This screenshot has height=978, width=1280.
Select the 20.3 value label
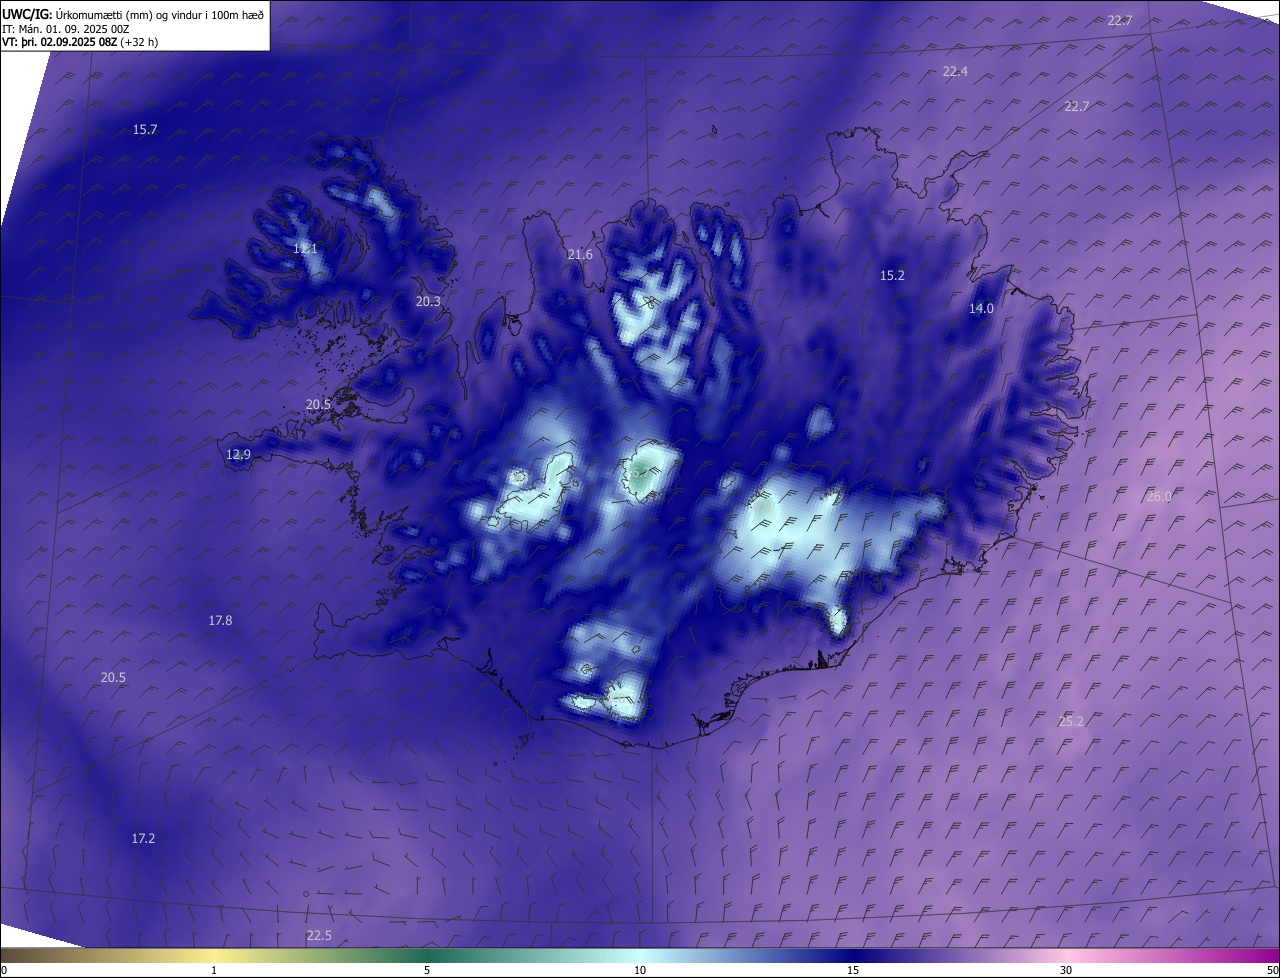[x=428, y=301]
